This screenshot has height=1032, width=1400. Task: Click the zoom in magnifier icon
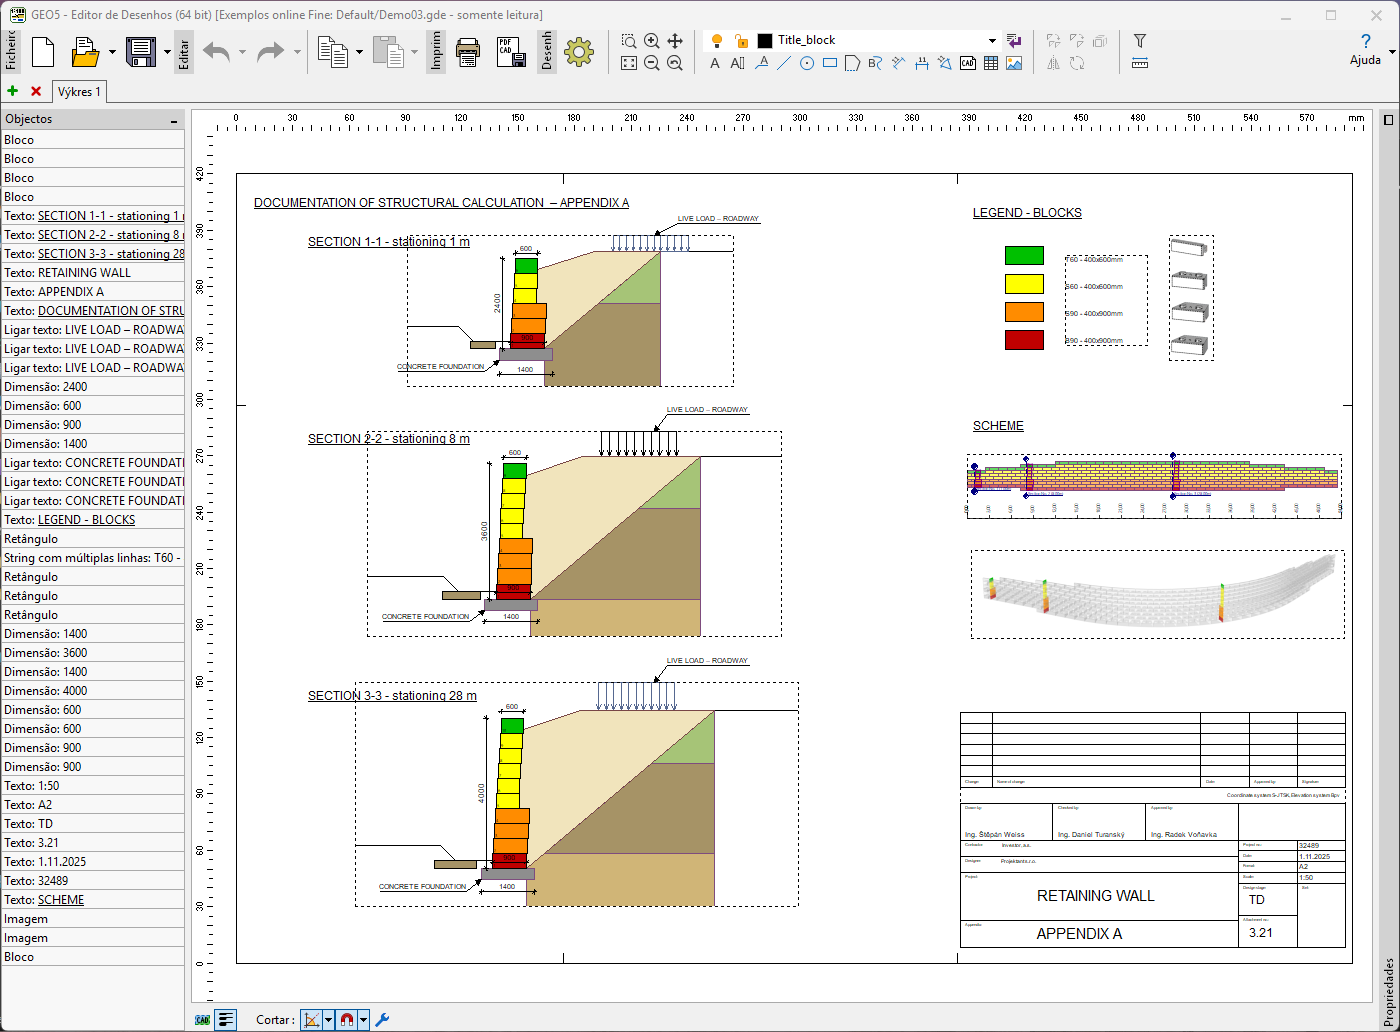click(652, 41)
